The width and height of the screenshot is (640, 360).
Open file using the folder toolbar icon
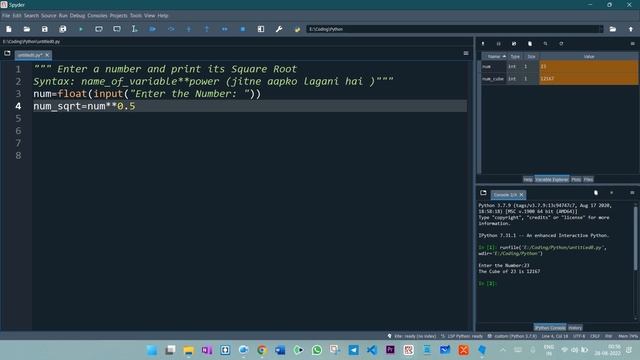coord(27,29)
